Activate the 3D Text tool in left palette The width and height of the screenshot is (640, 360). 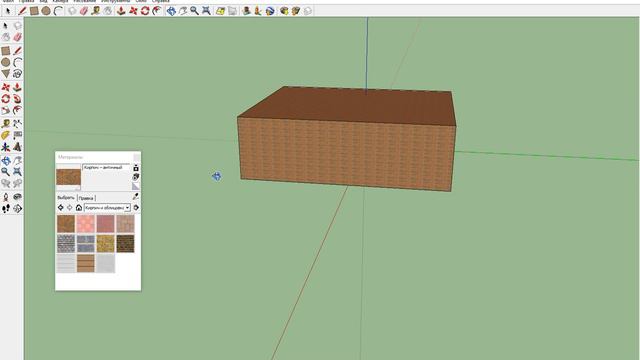tap(17, 147)
